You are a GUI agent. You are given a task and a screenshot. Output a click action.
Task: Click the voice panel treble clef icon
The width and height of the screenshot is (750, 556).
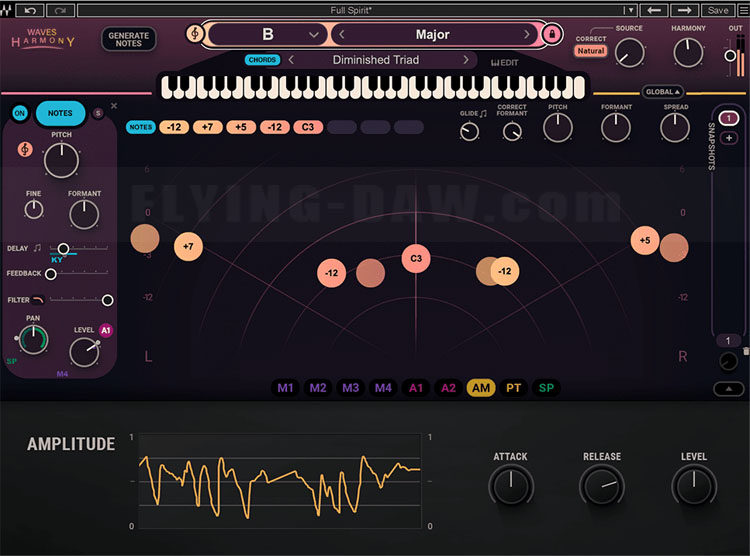click(25, 149)
